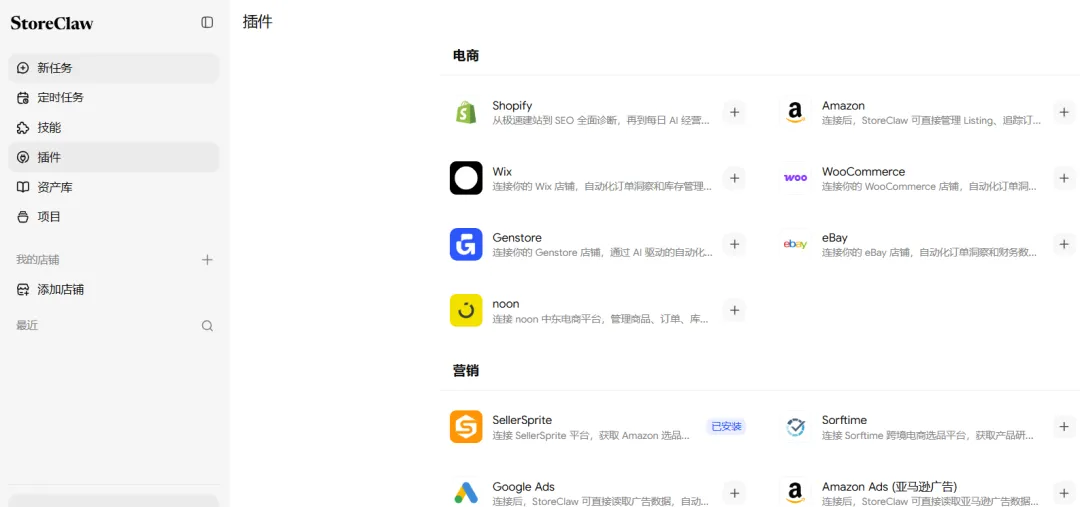Screen dimensions: 1080x507
Task: Click the 电商 section heading
Action: pos(466,56)
